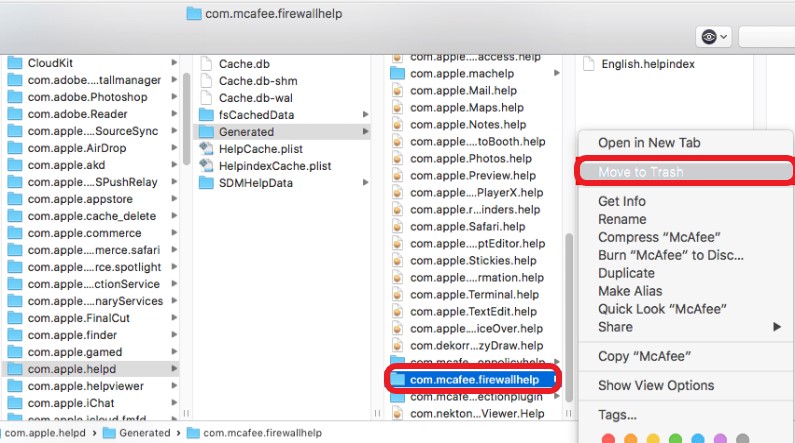The image size is (795, 443).
Task: Select the com.apple.gamed folder icon
Action: coord(15,352)
